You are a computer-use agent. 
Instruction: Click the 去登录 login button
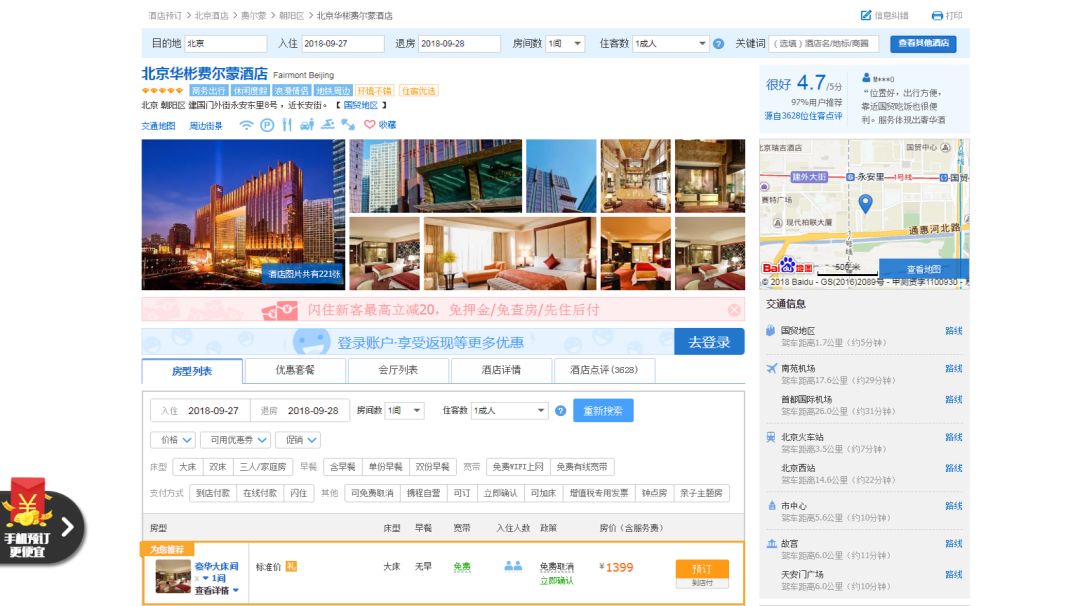click(709, 342)
